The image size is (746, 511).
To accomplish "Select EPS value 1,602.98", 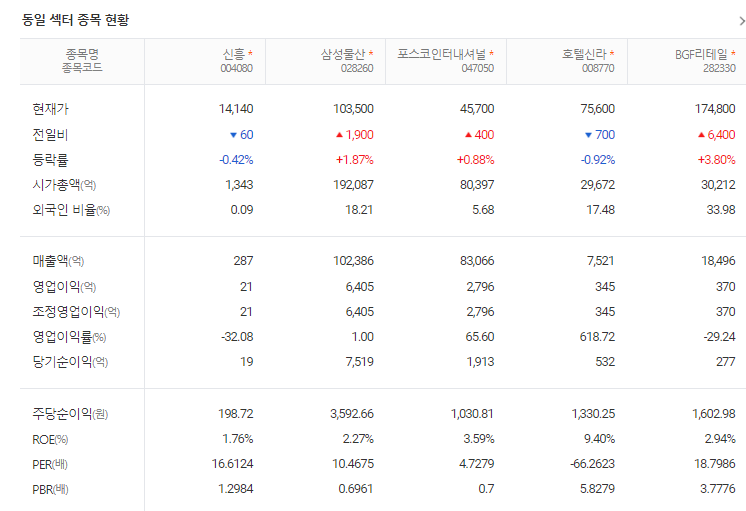I will (714, 414).
